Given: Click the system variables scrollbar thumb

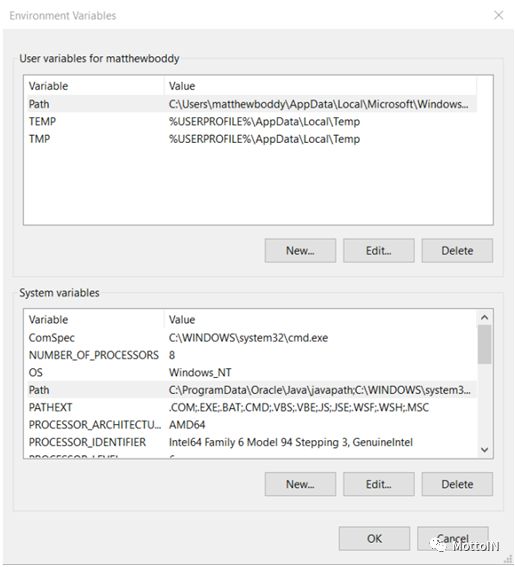Looking at the screenshot, I should pos(485,344).
